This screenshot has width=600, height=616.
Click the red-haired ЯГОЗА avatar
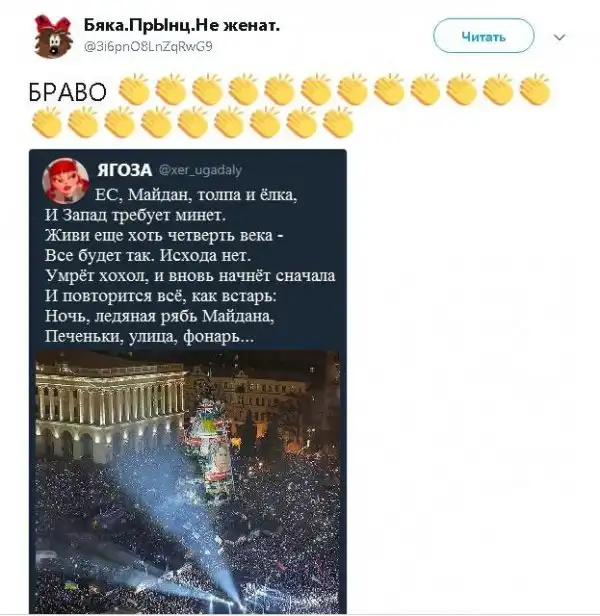click(65, 181)
